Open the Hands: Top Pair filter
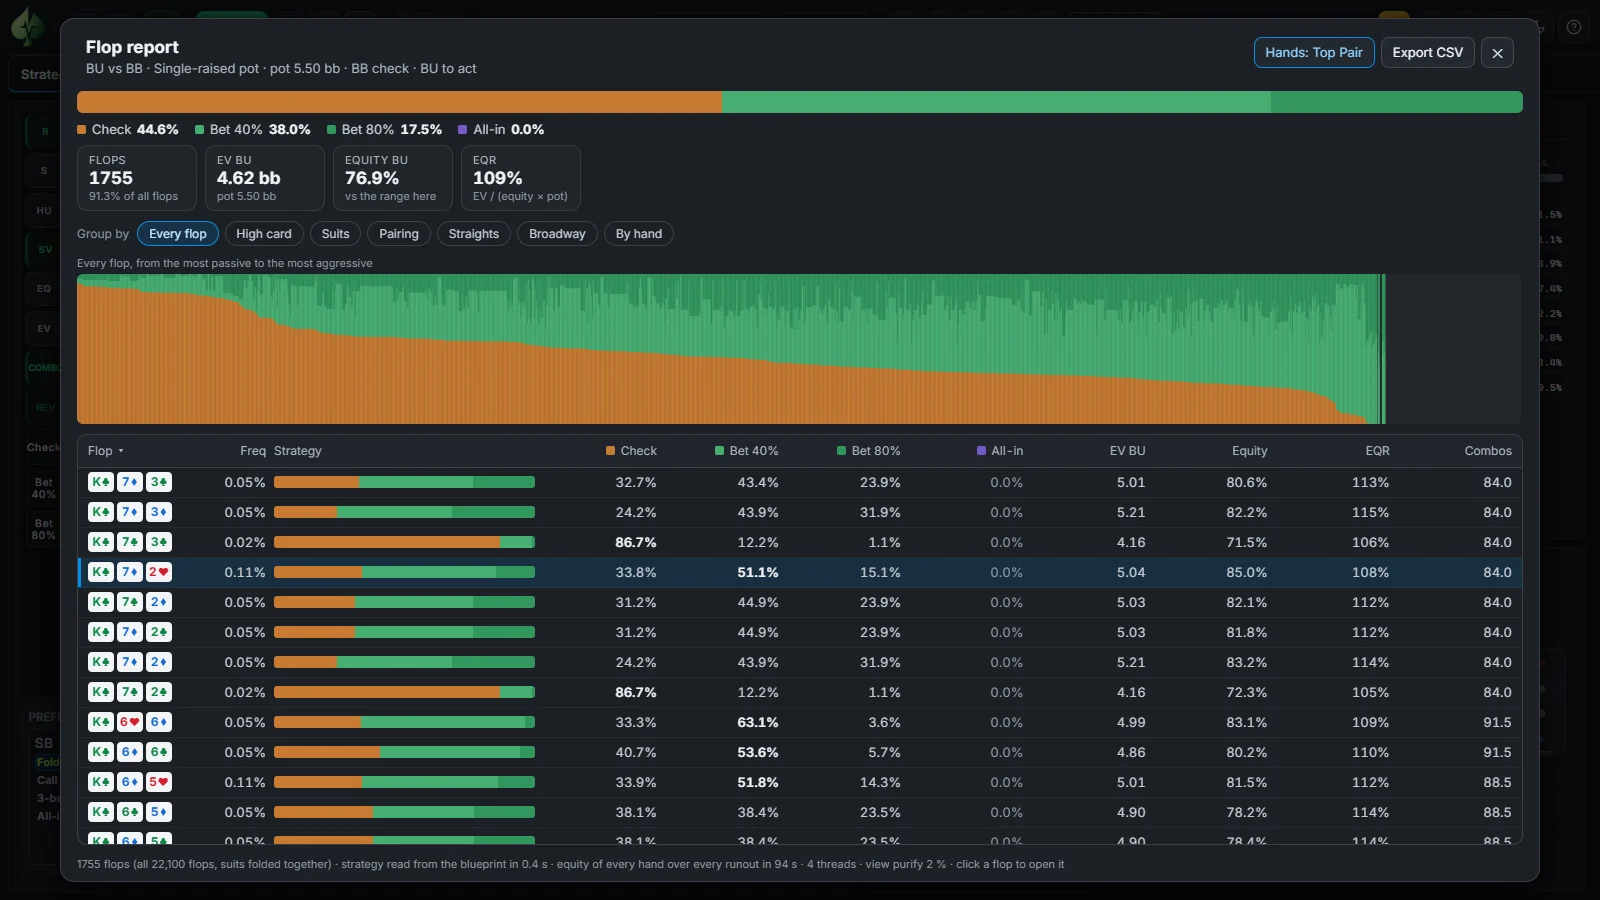Screen dimensions: 1600x900 1314,53
